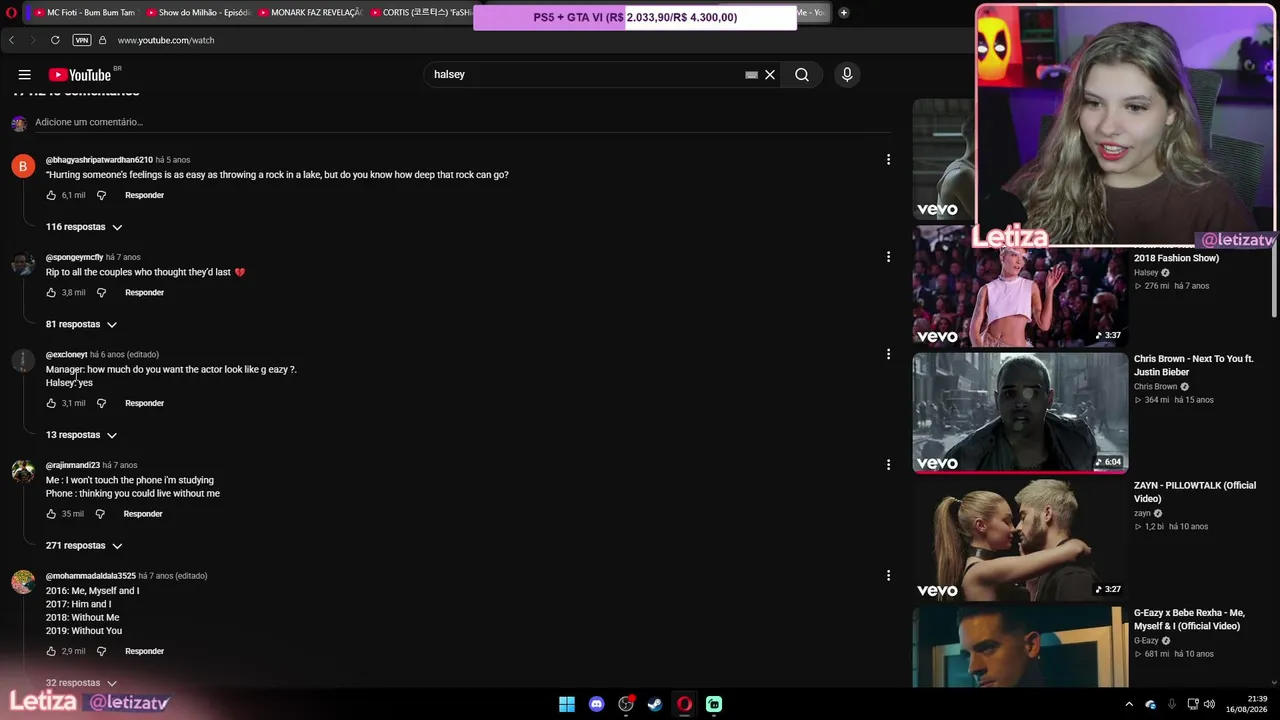
Task: Open options for spongeymcfly's comment
Action: pyautogui.click(x=888, y=257)
